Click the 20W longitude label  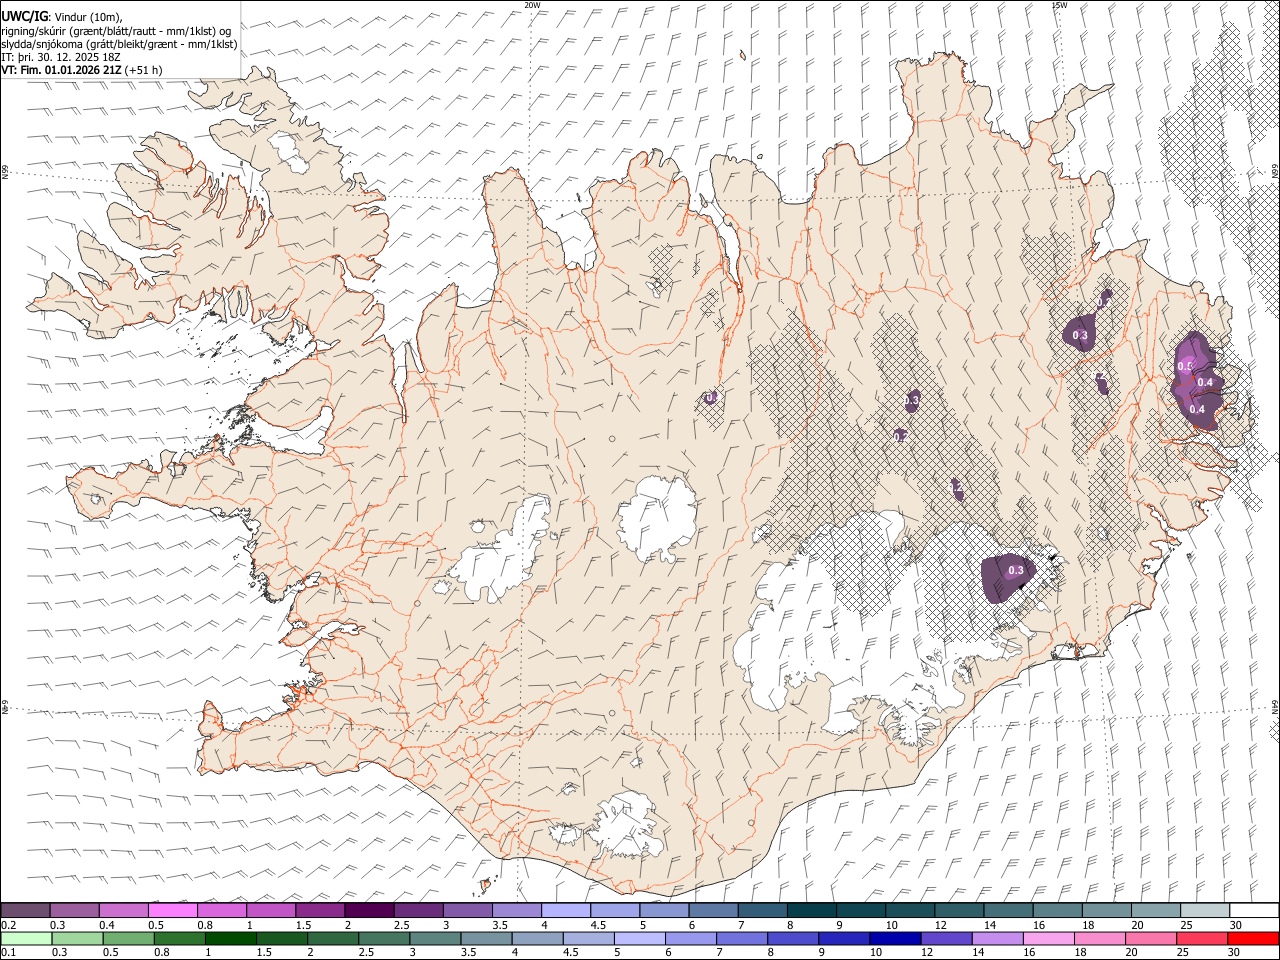pyautogui.click(x=532, y=5)
